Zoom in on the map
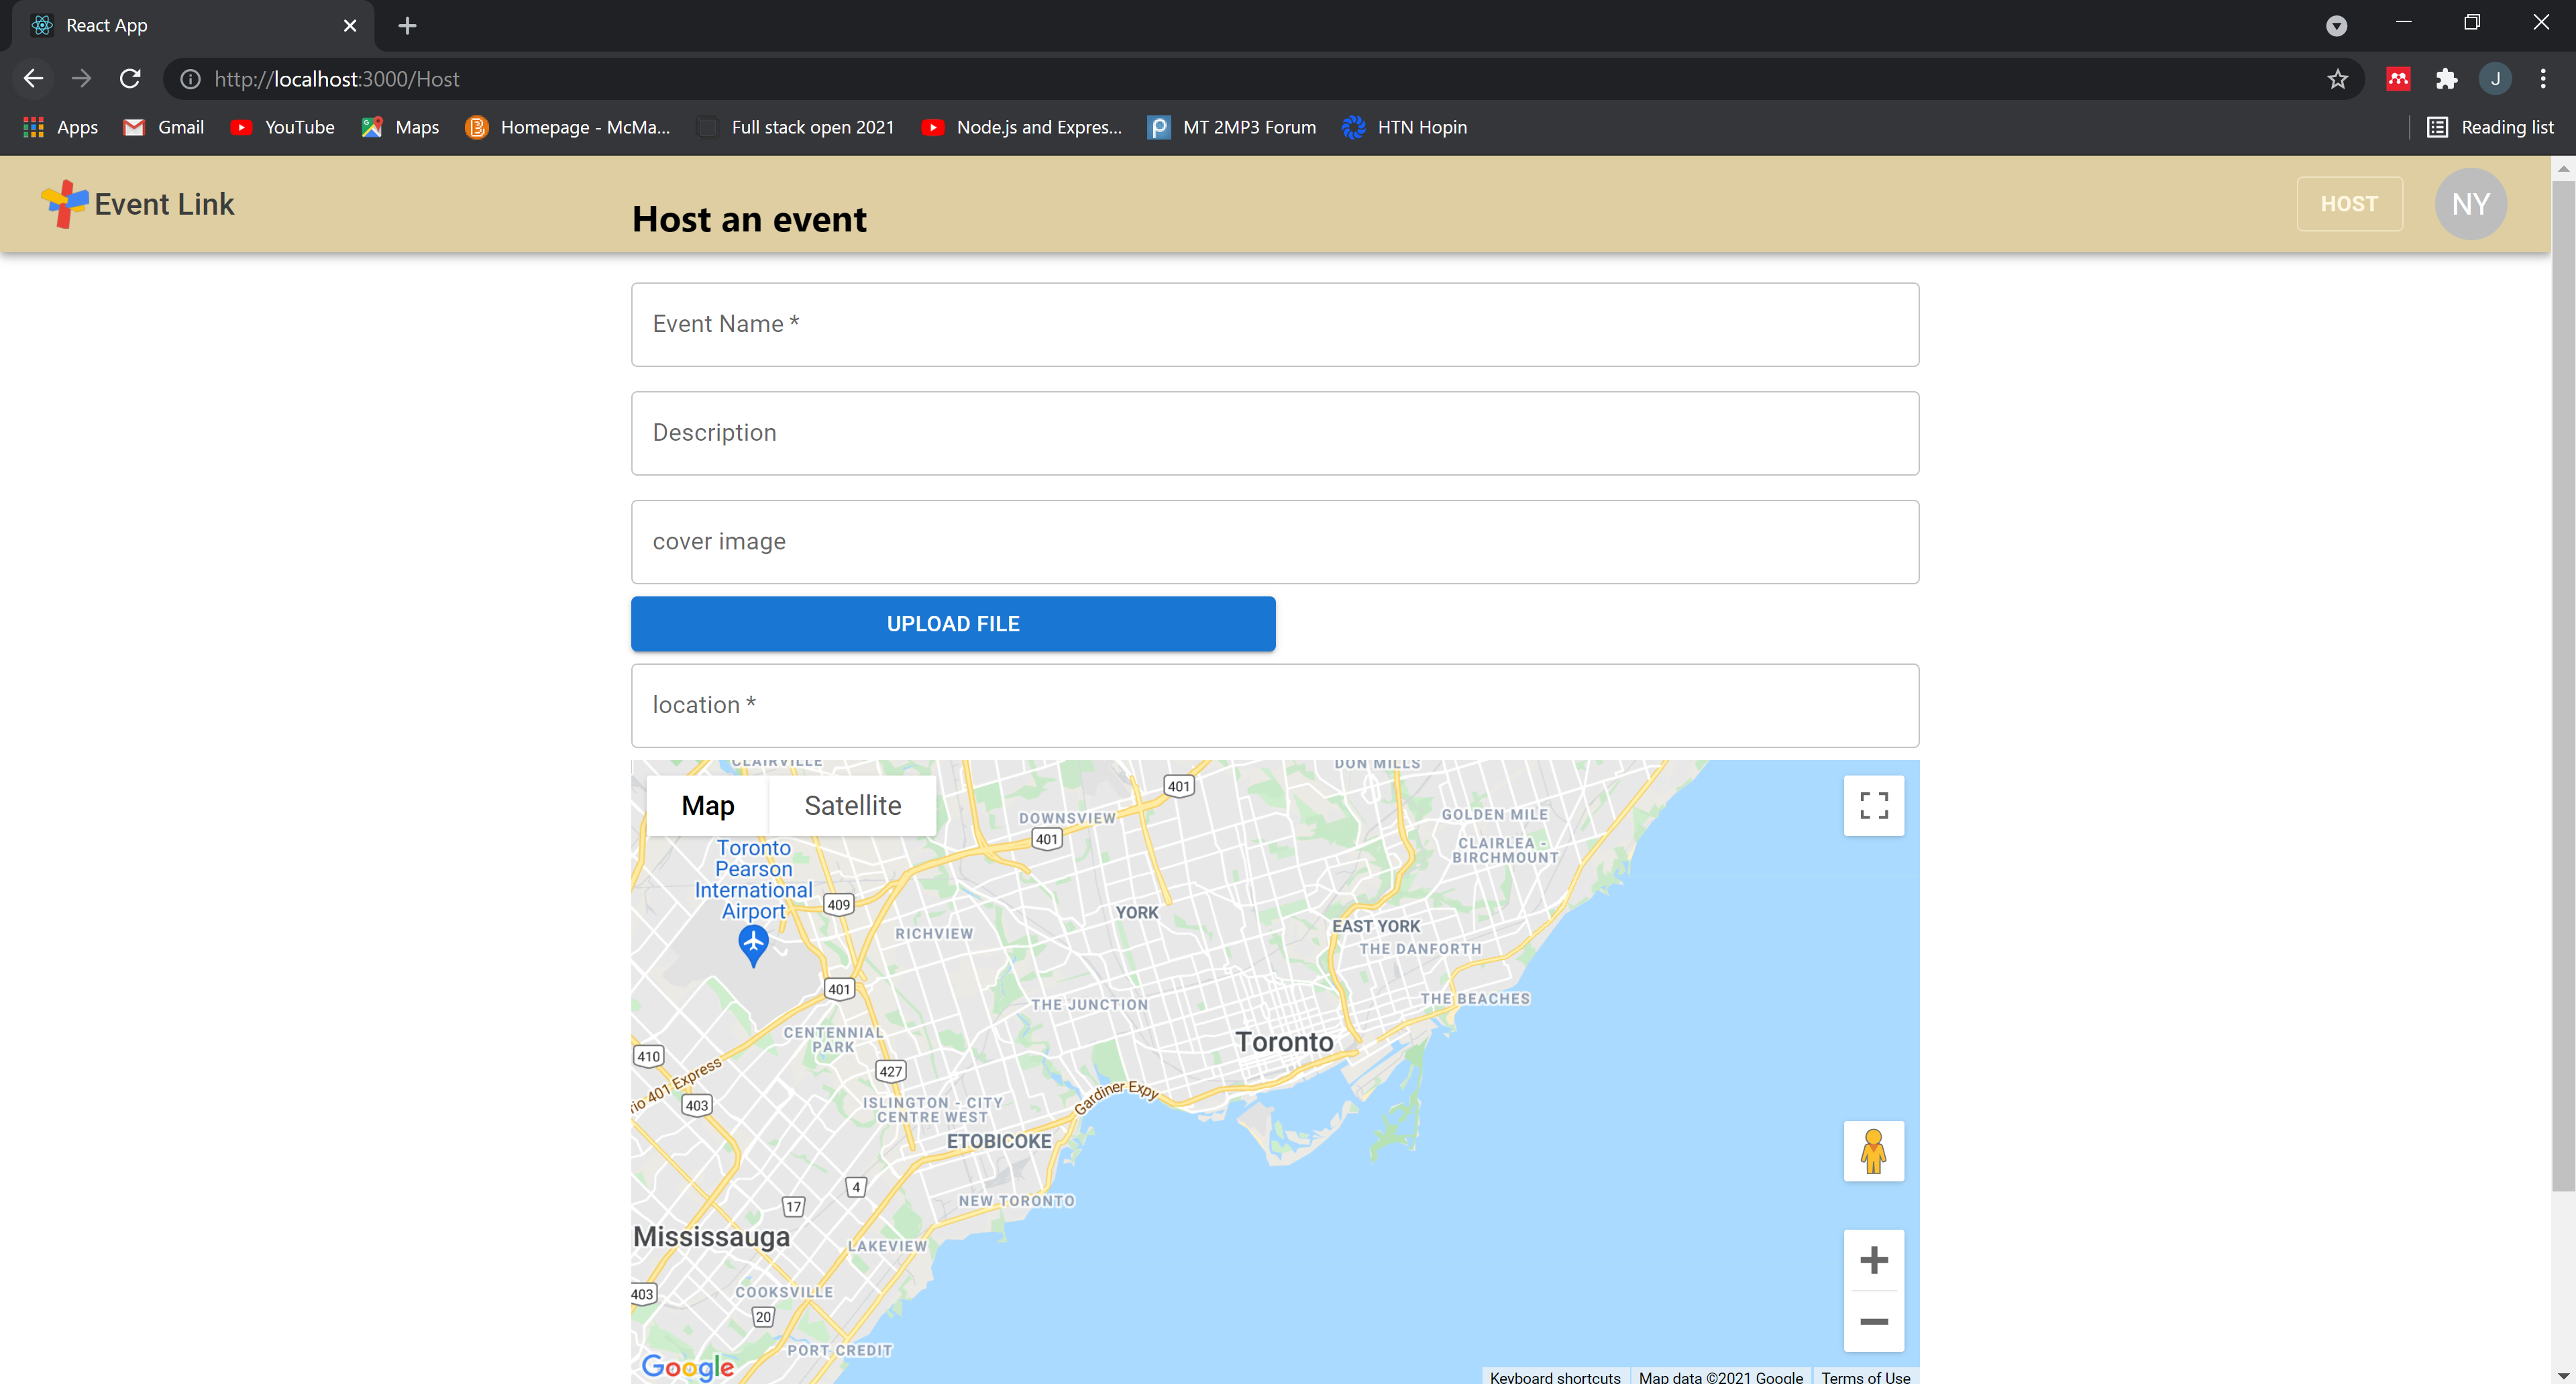Viewport: 2576px width, 1384px height. pos(1873,1260)
